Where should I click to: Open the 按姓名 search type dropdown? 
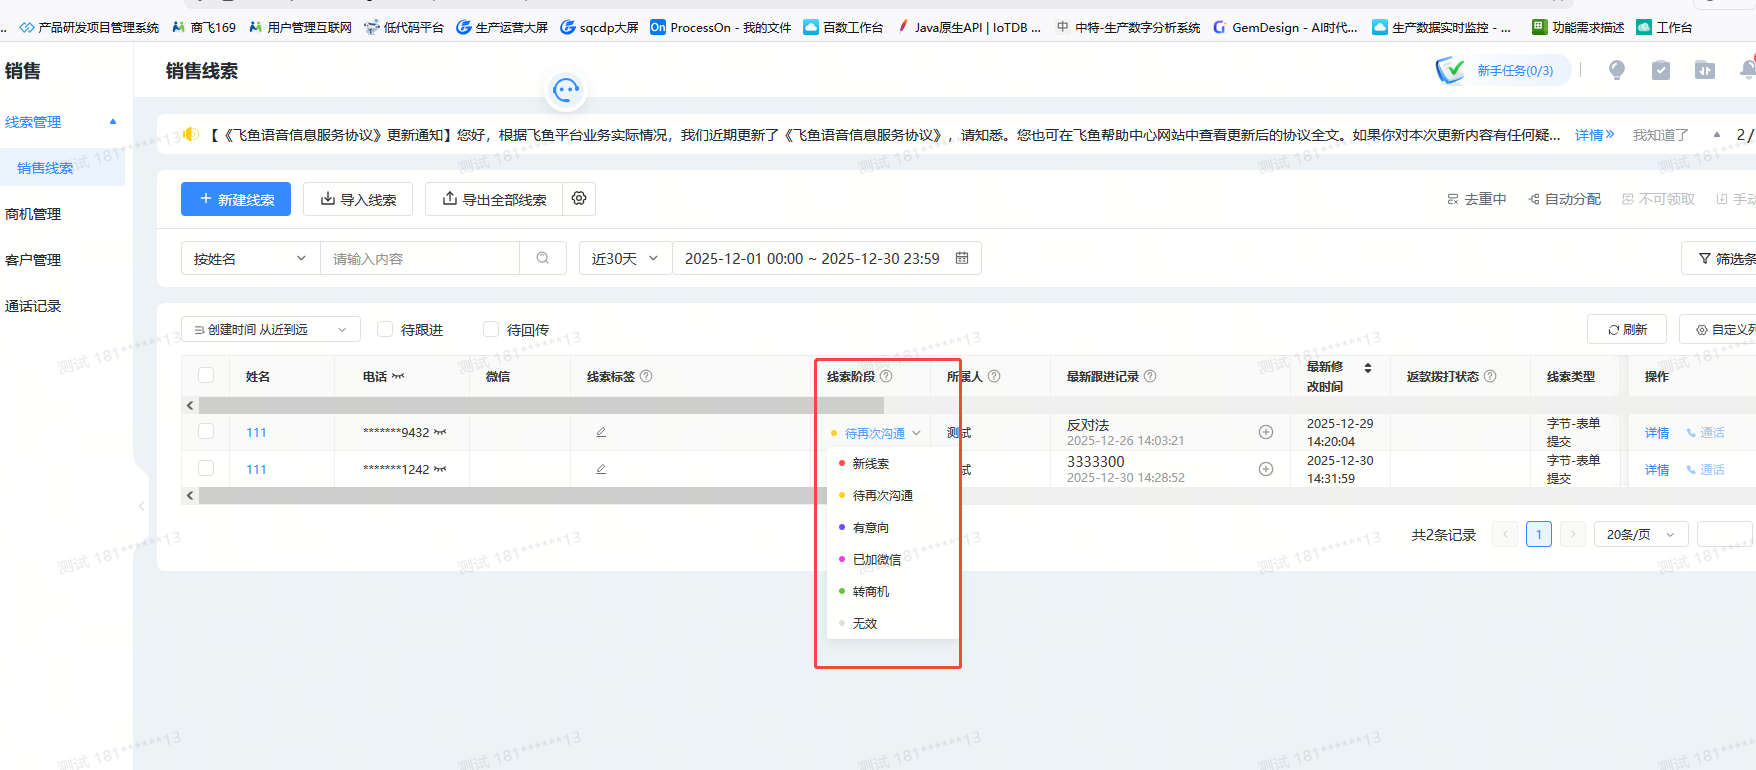[250, 258]
